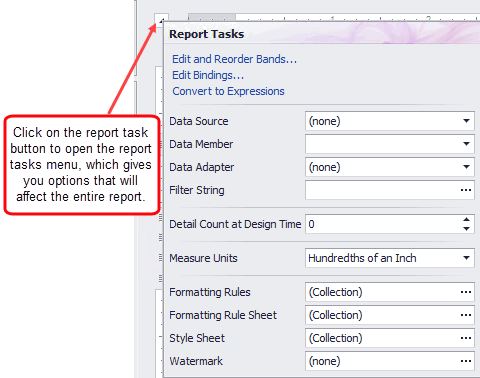Expand the Data Source dropdown

coord(466,121)
